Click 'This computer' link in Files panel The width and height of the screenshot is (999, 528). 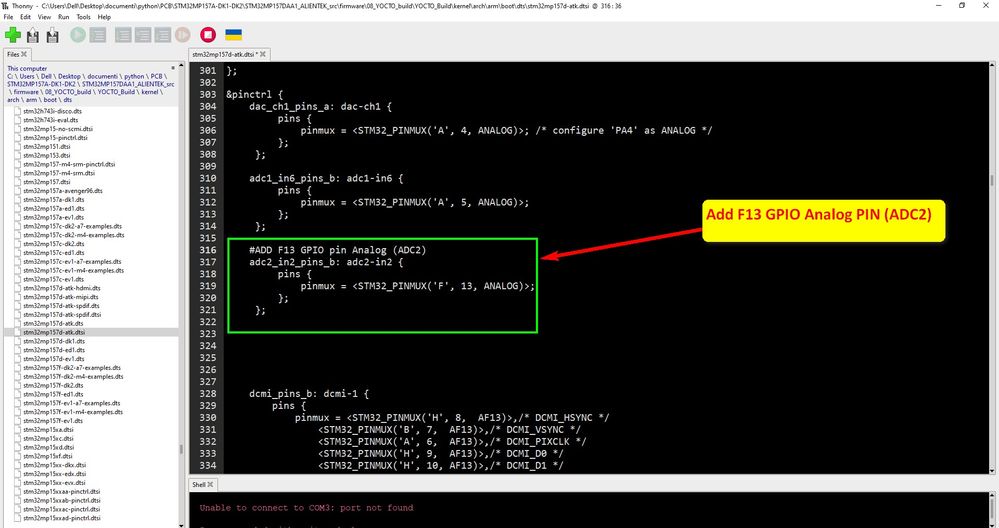(x=27, y=69)
